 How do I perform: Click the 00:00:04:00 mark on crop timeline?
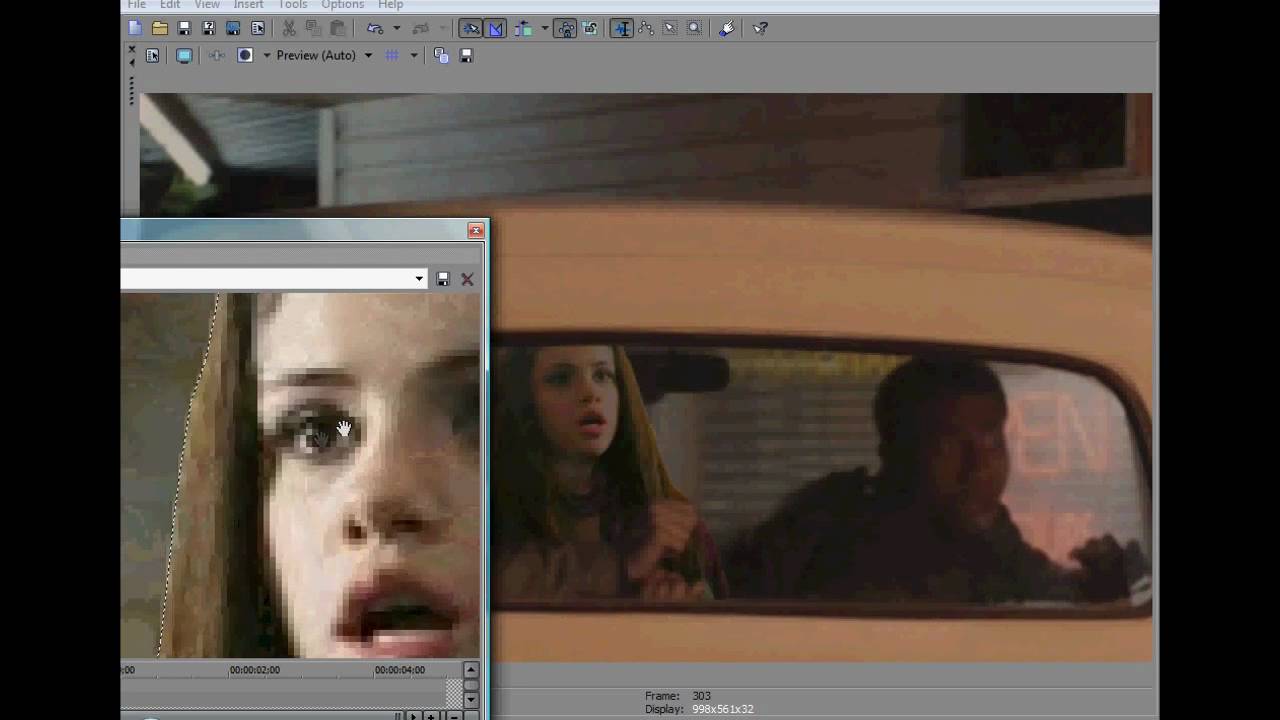pos(400,670)
